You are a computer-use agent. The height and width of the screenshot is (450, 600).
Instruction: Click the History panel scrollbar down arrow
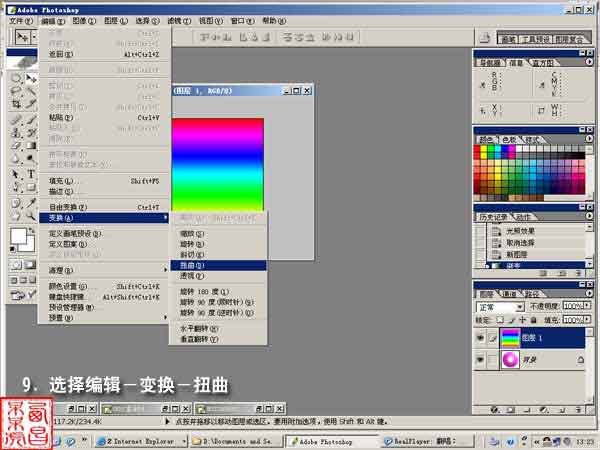pyautogui.click(x=590, y=264)
